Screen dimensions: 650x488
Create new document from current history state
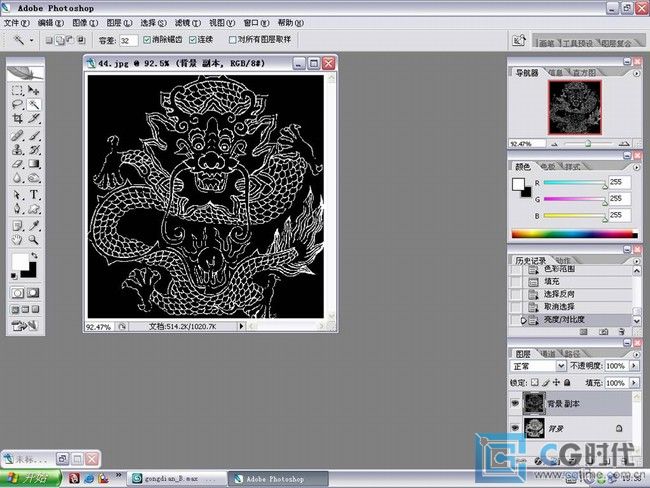[584, 332]
